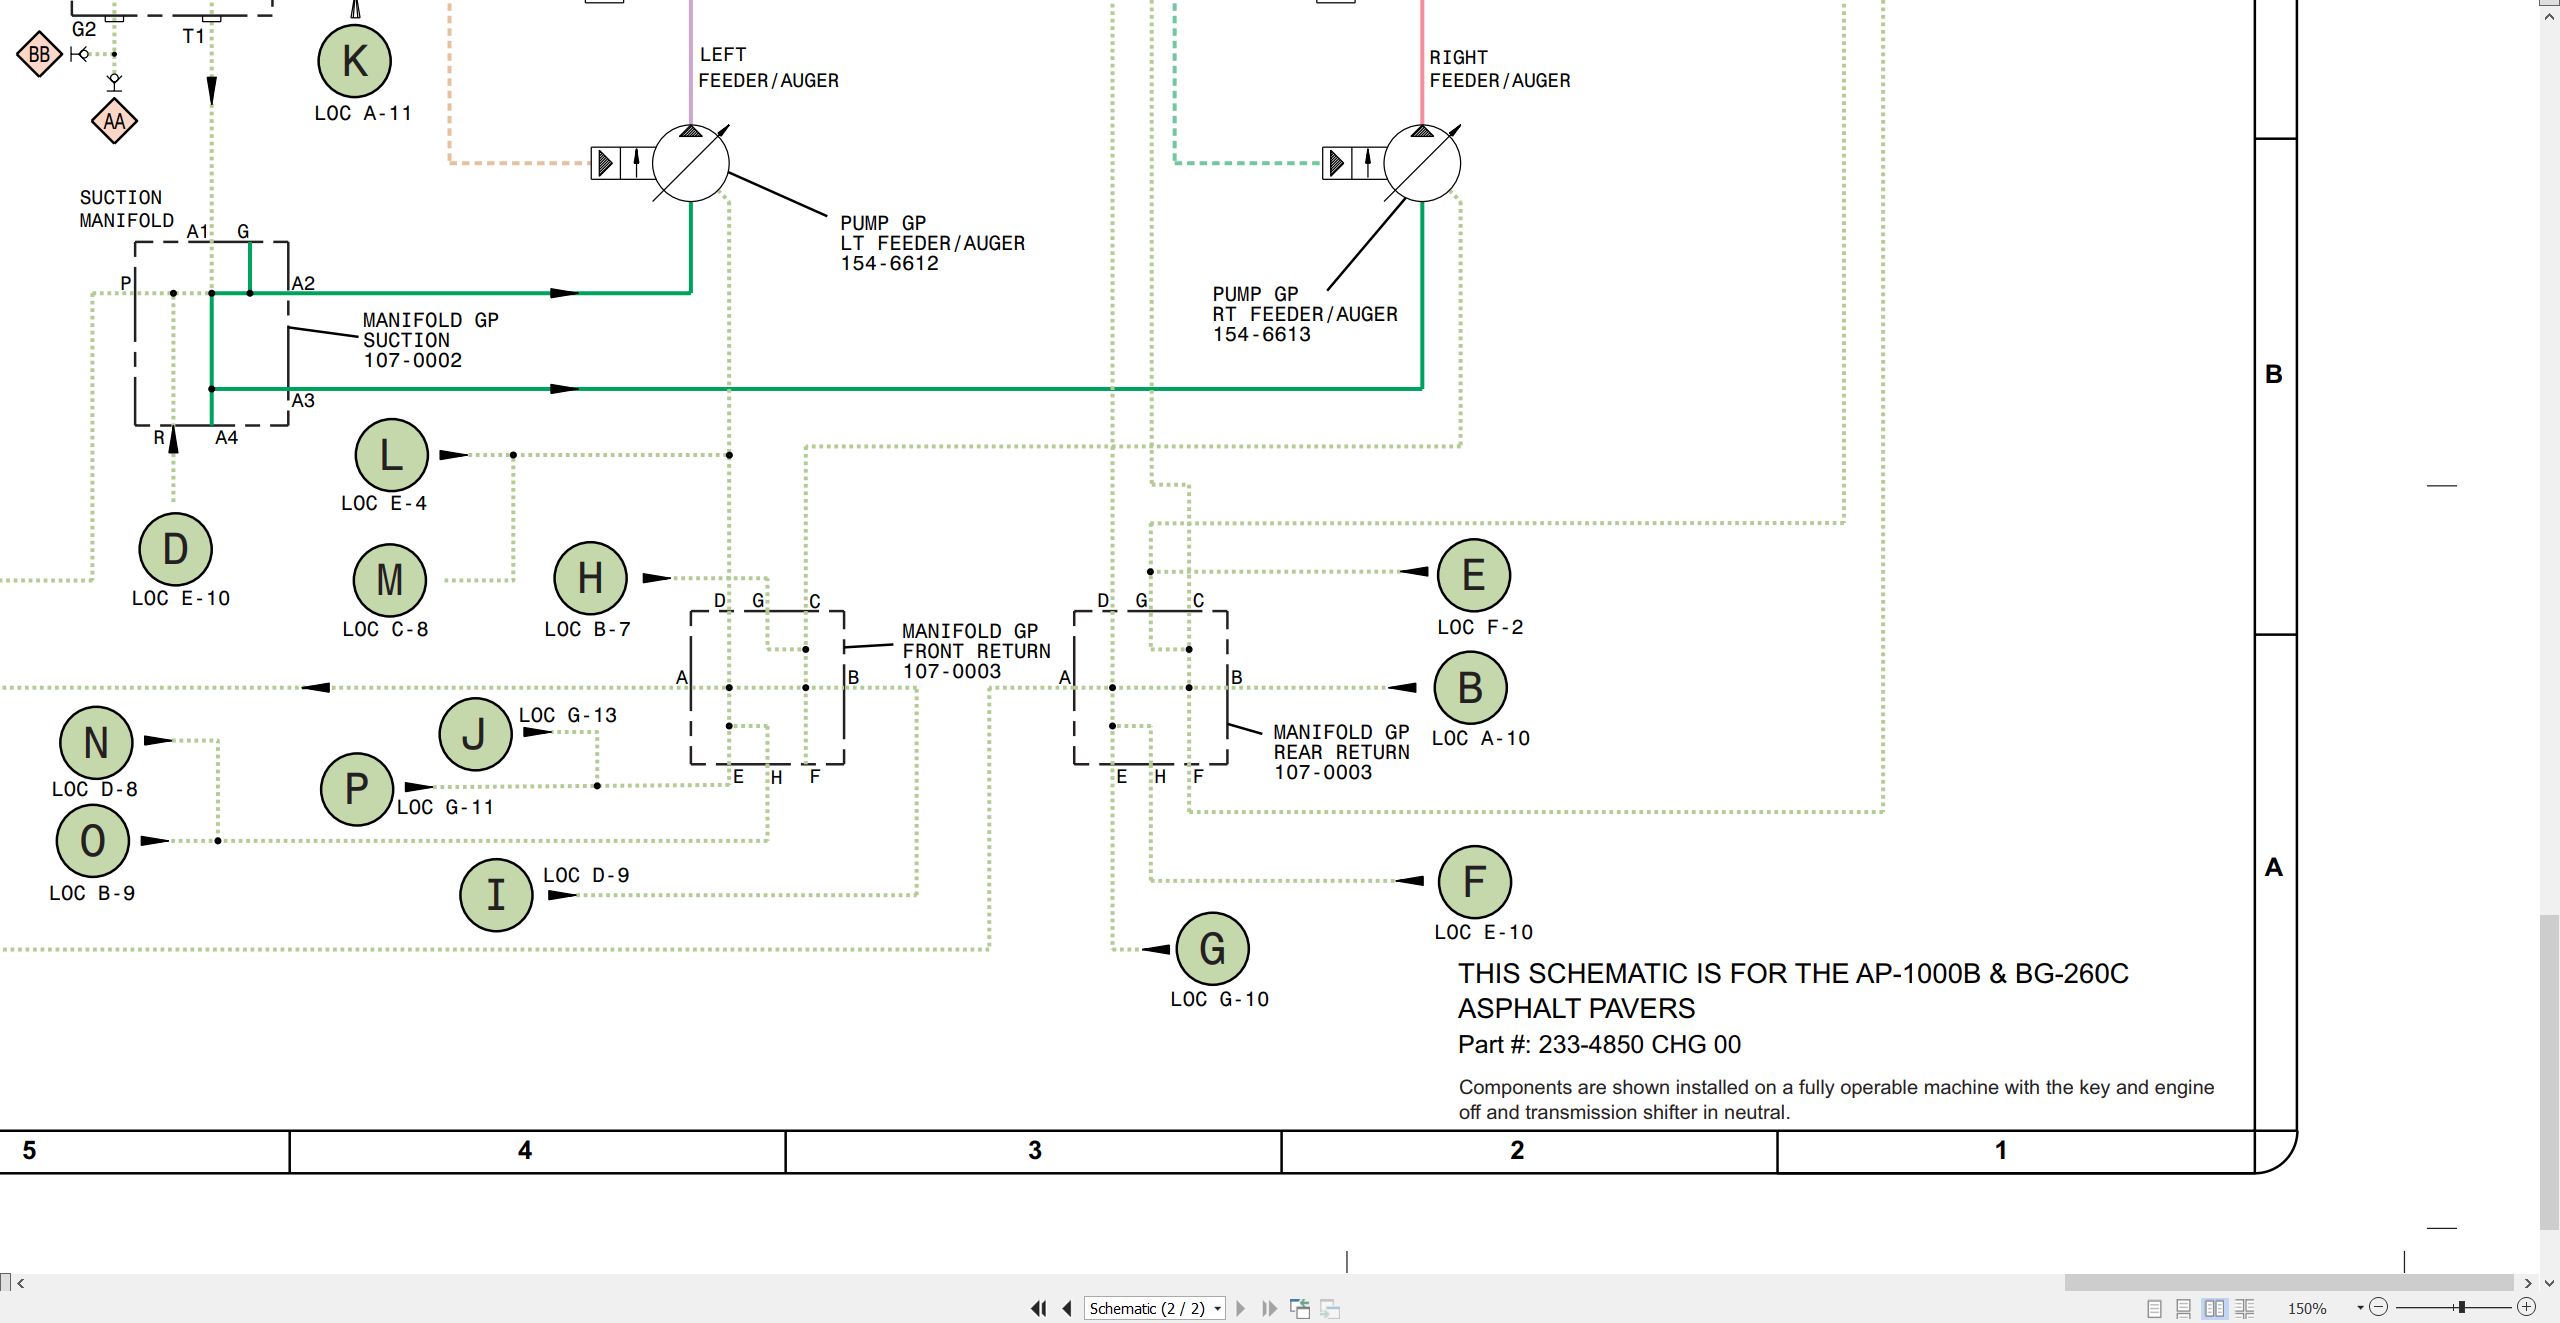Go to the next page
The image size is (2560, 1323).
pyautogui.click(x=1241, y=1308)
